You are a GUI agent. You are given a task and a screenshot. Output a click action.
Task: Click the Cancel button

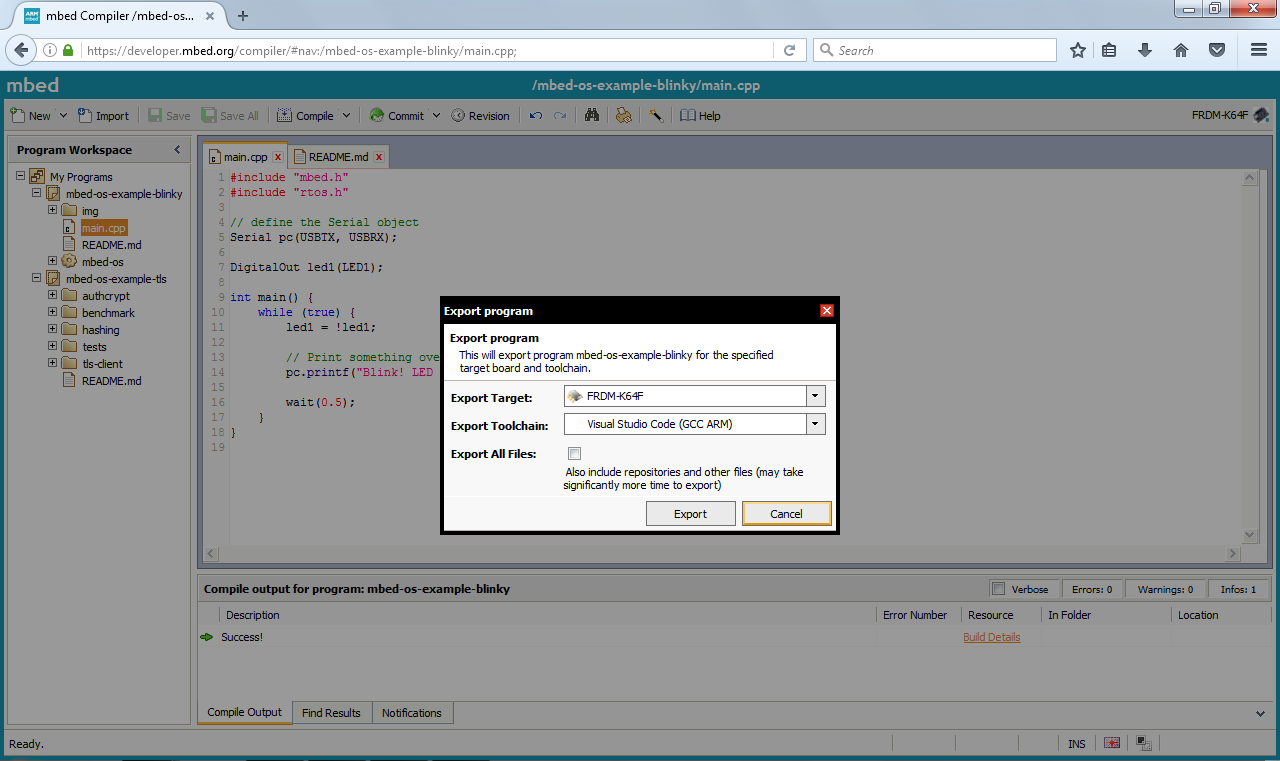(786, 514)
